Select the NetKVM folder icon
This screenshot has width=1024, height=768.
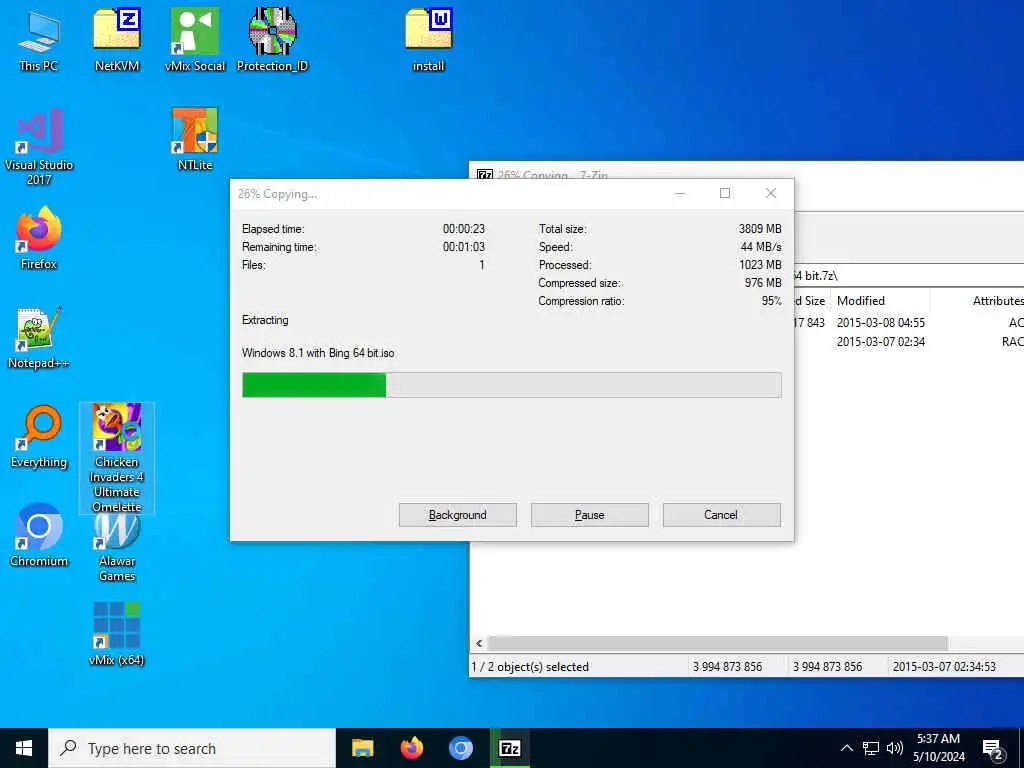pyautogui.click(x=117, y=41)
